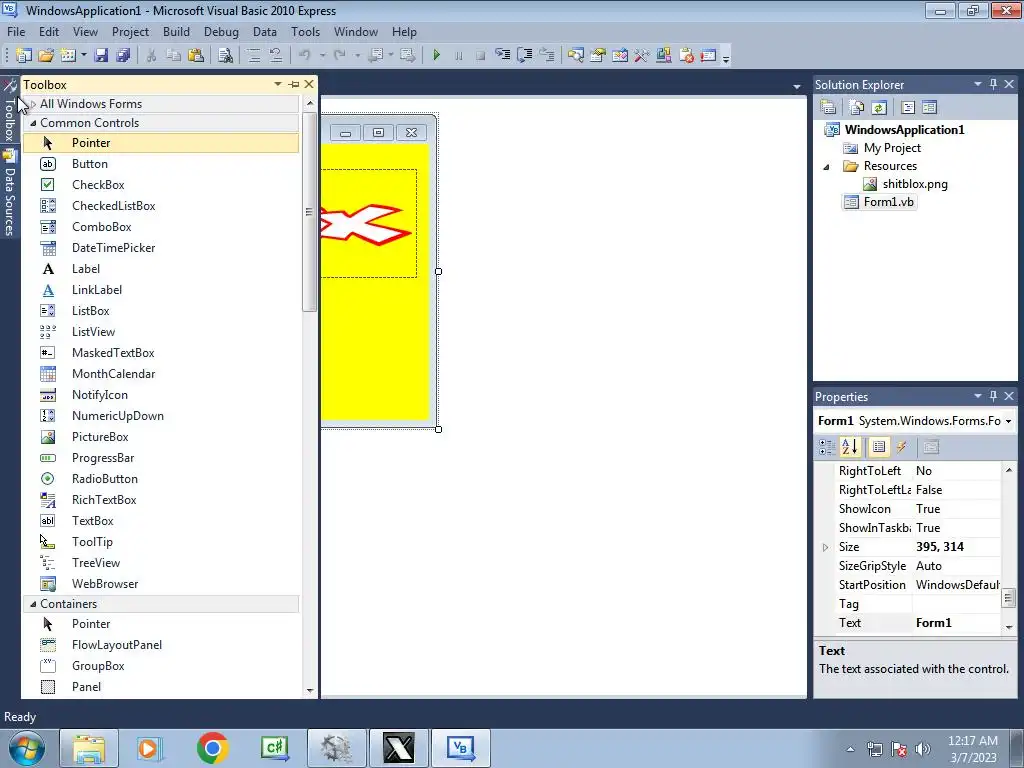Click the Step Into toolbar icon
The width and height of the screenshot is (1024, 768).
tap(503, 56)
